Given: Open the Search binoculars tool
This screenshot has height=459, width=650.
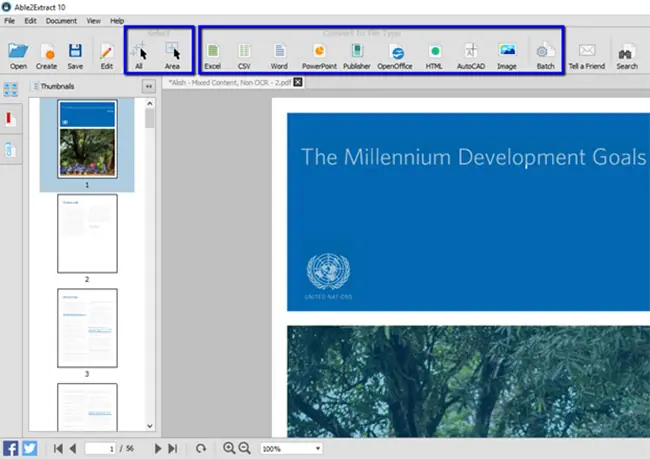Looking at the screenshot, I should coord(627,56).
